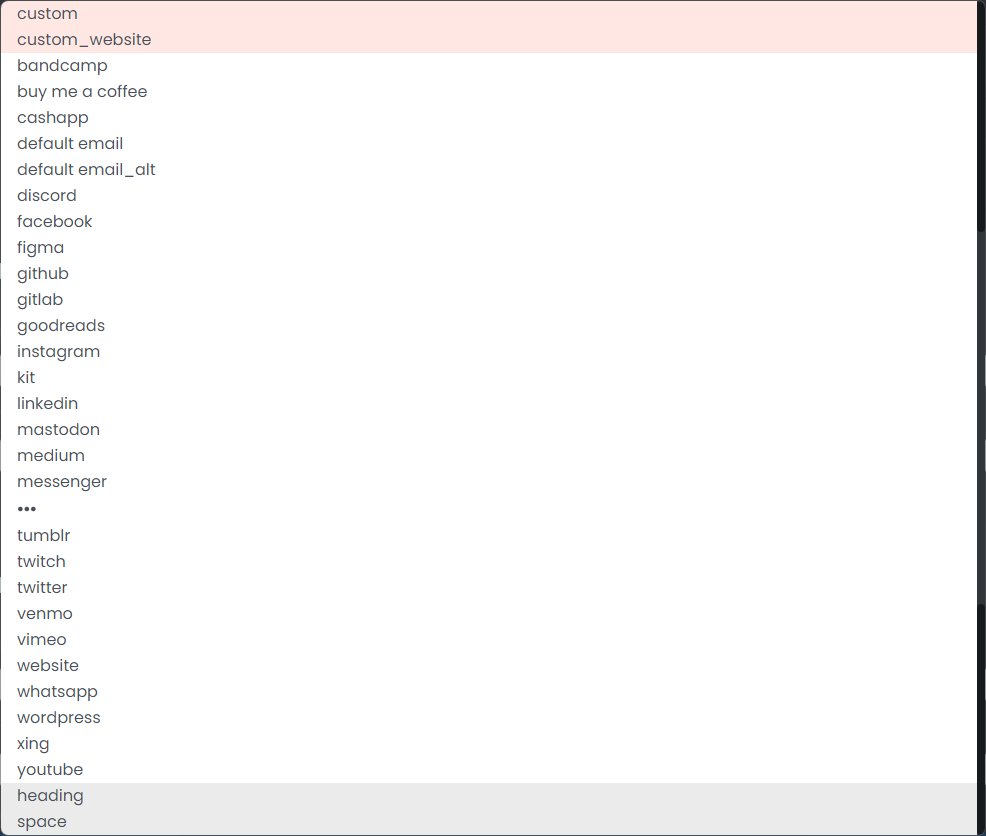Pick linkedin from the list
This screenshot has height=836, width=986.
pyautogui.click(x=489, y=404)
